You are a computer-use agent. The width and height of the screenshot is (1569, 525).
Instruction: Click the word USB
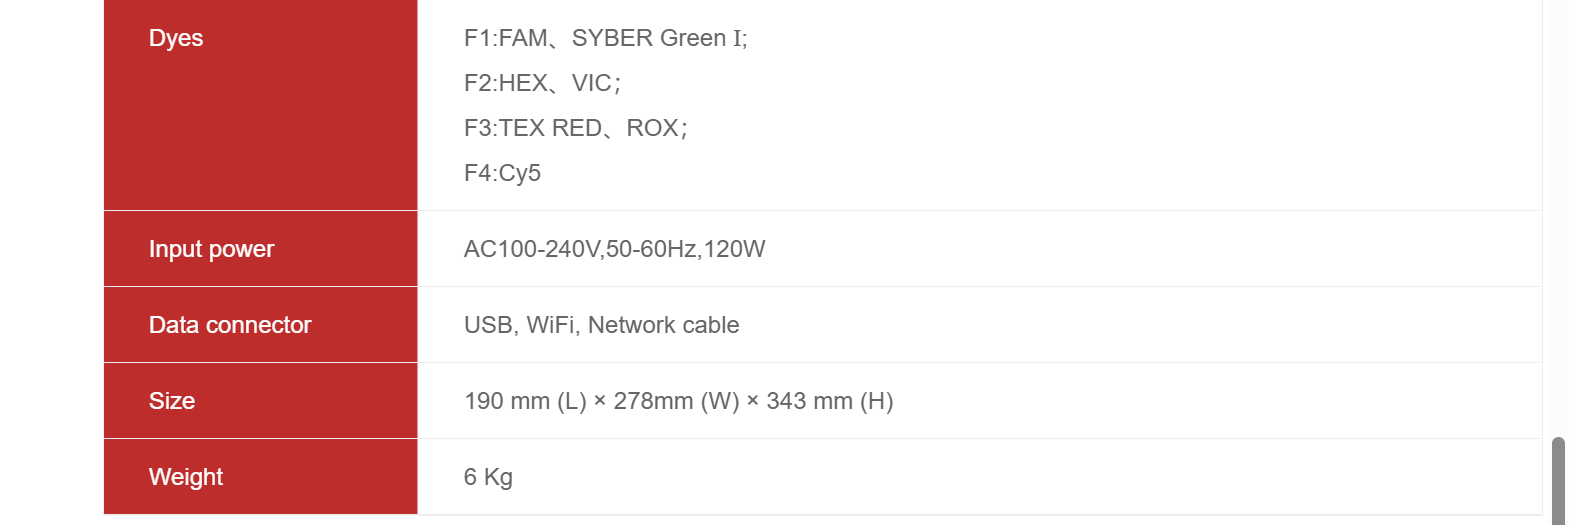pyautogui.click(x=488, y=325)
